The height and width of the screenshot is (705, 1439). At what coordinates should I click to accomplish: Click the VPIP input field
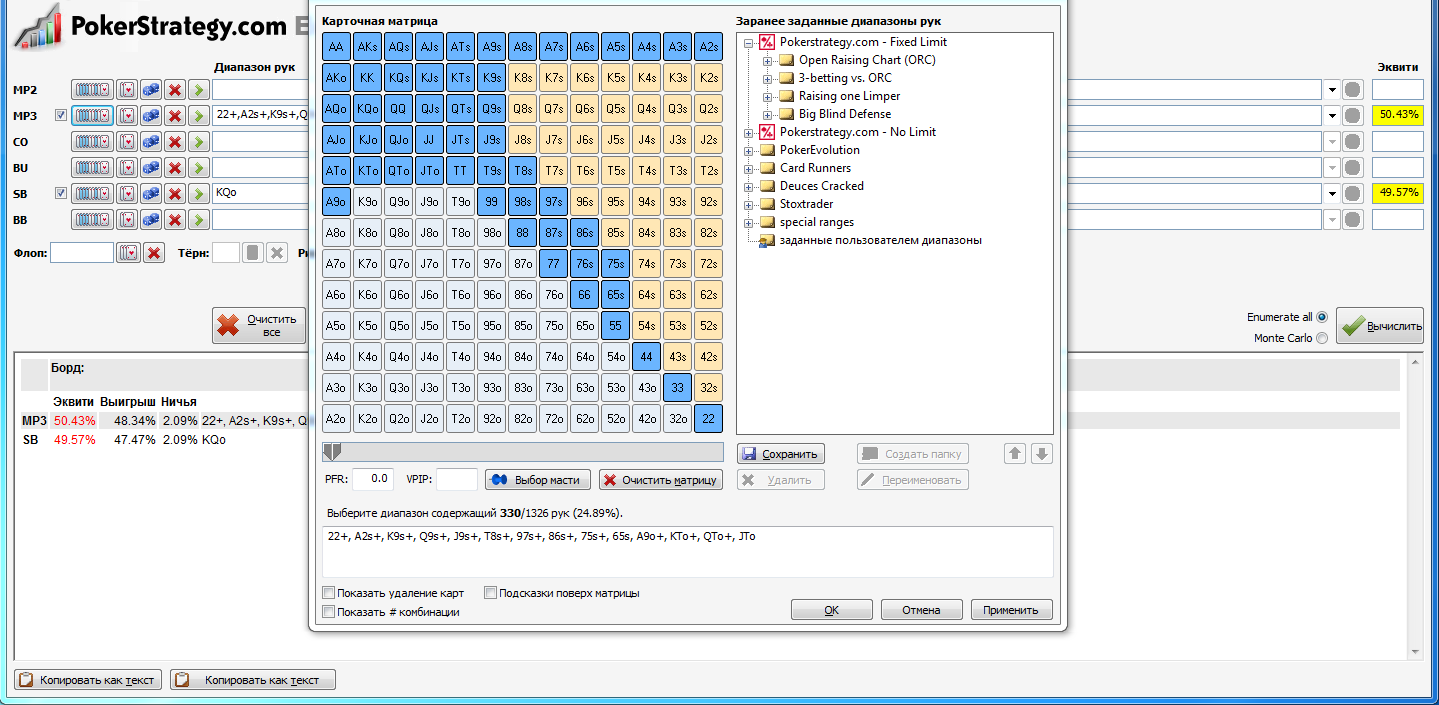pyautogui.click(x=457, y=479)
